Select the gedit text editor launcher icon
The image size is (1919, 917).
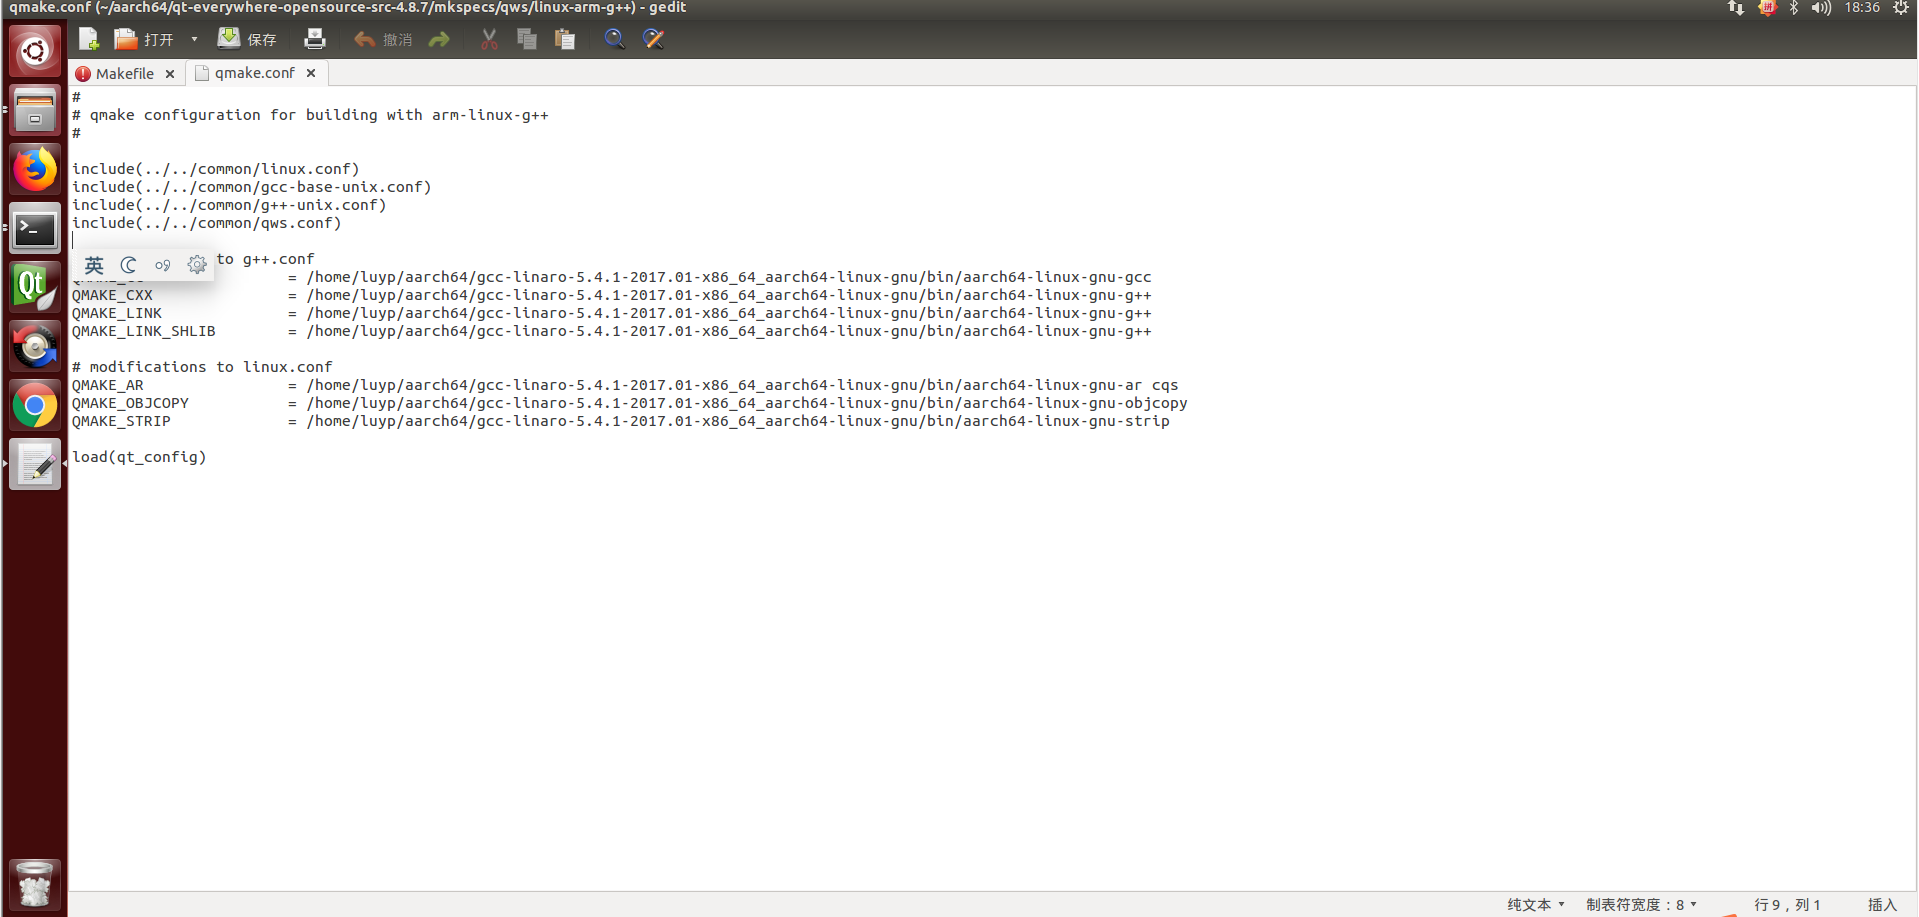point(35,464)
